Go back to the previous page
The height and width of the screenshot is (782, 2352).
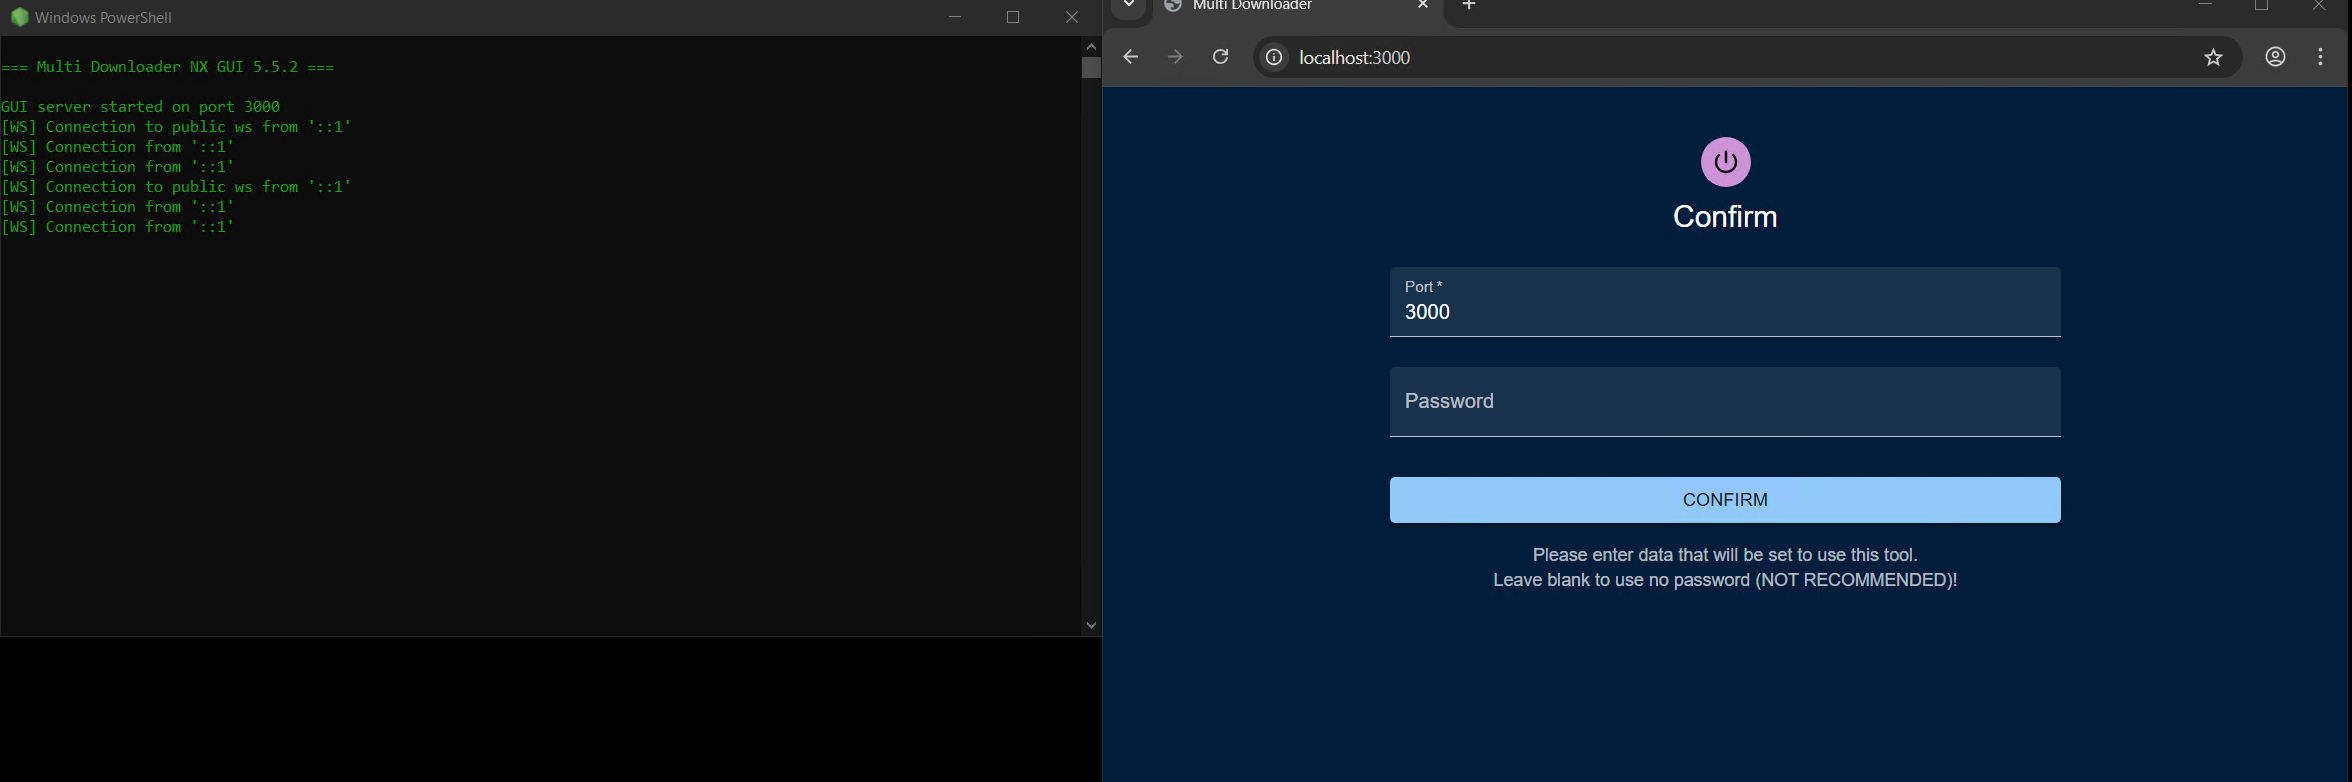(1131, 57)
